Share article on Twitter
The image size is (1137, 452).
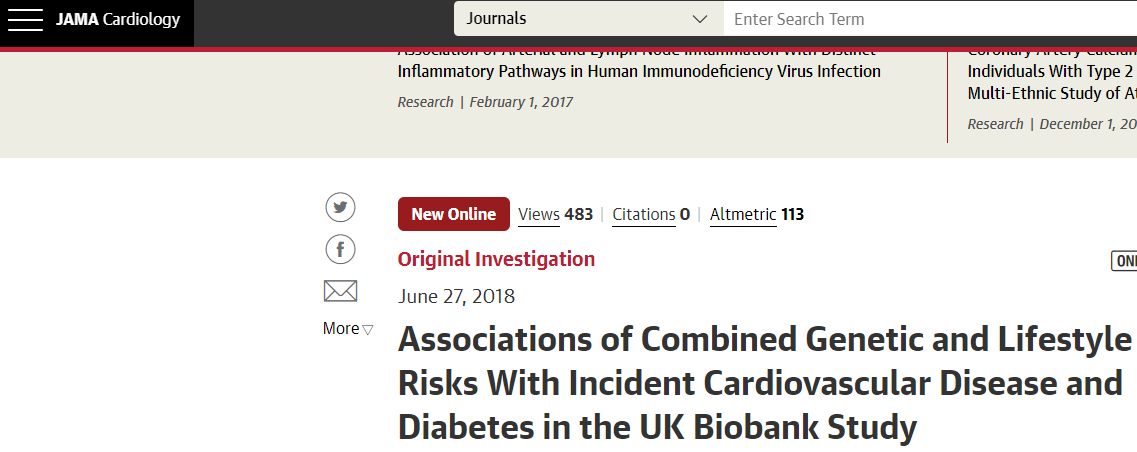341,208
